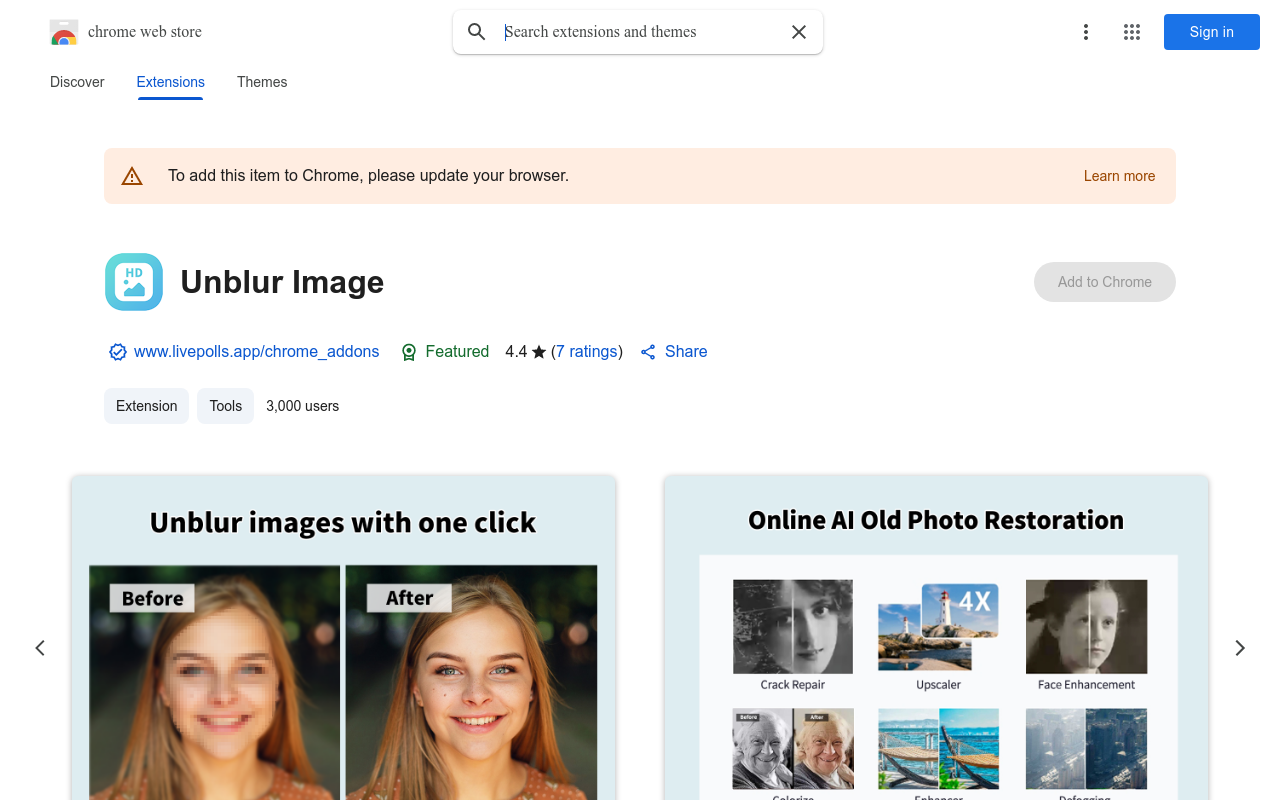This screenshot has height=800, width=1280.
Task: Switch to the Discover tab
Action: coord(77,82)
